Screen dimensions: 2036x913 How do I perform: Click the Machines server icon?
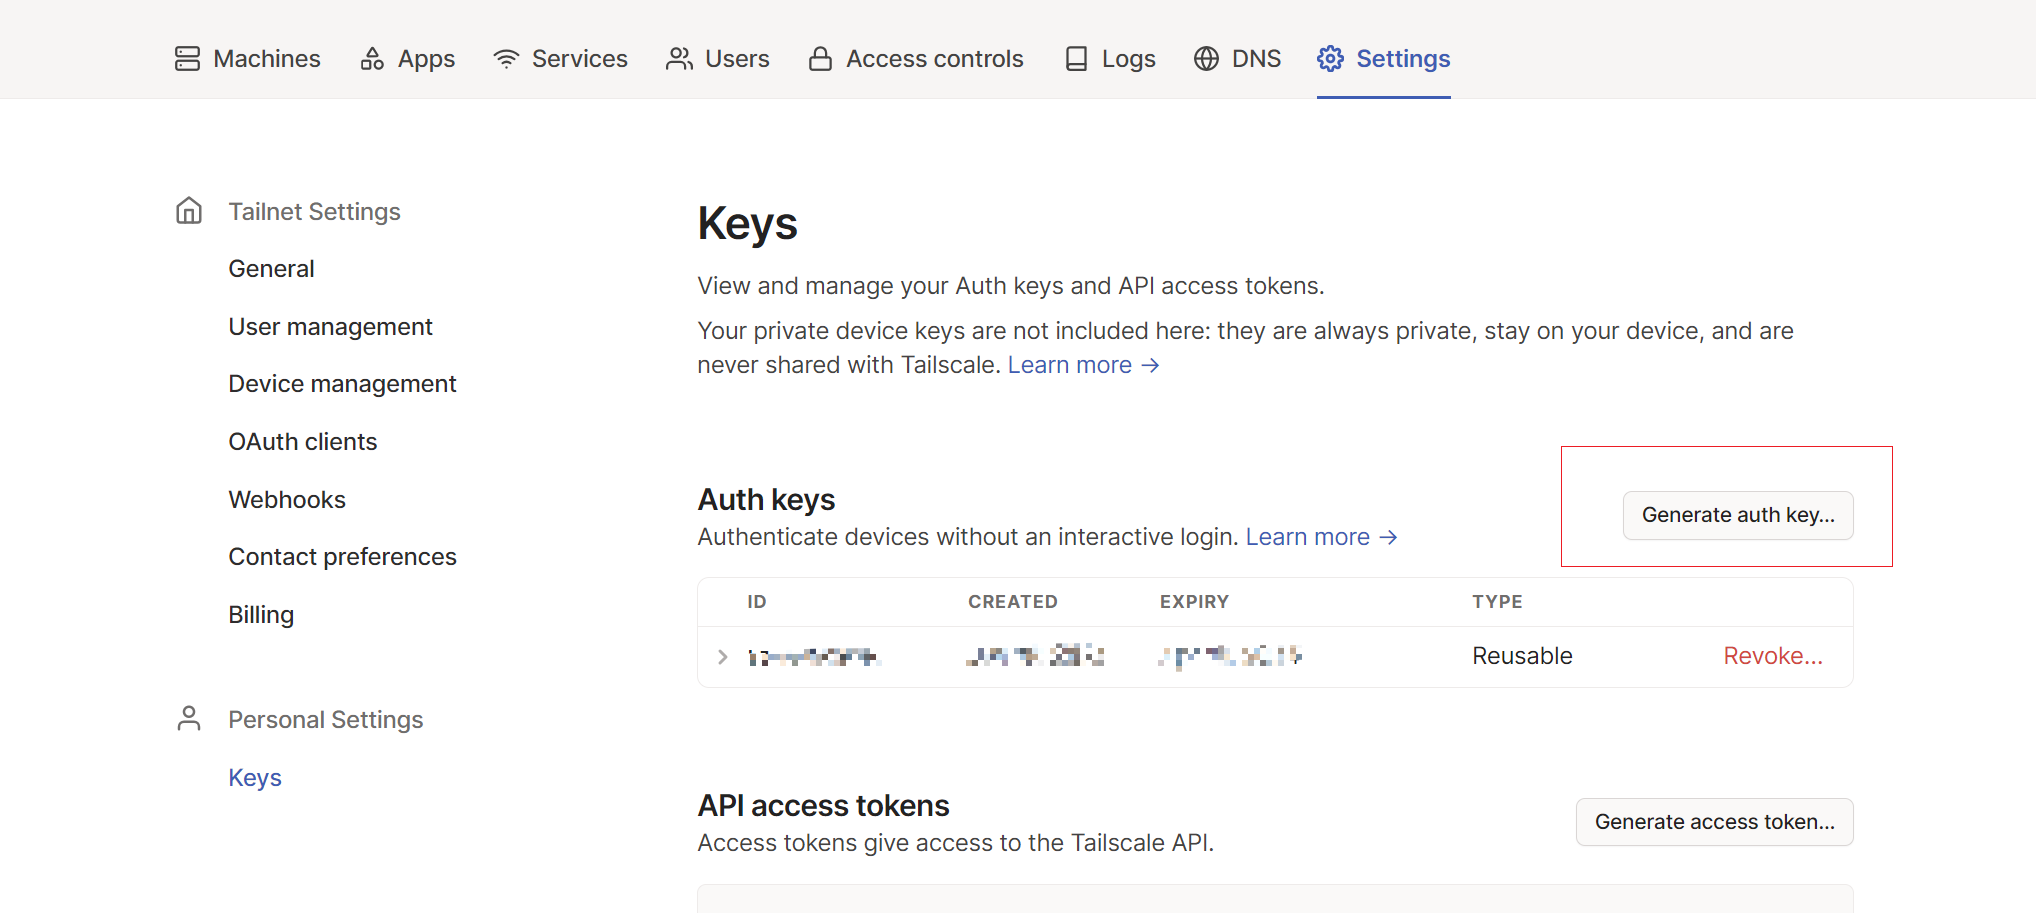click(x=187, y=59)
